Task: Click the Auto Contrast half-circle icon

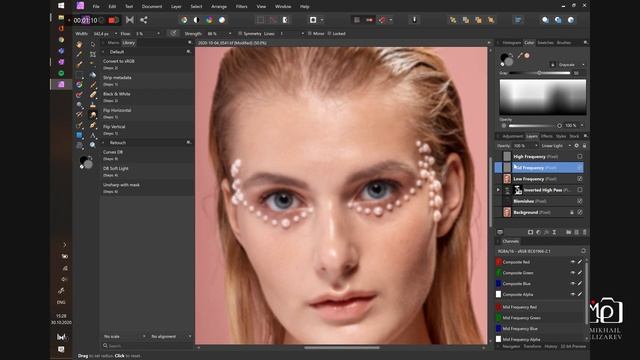Action: pos(196,20)
